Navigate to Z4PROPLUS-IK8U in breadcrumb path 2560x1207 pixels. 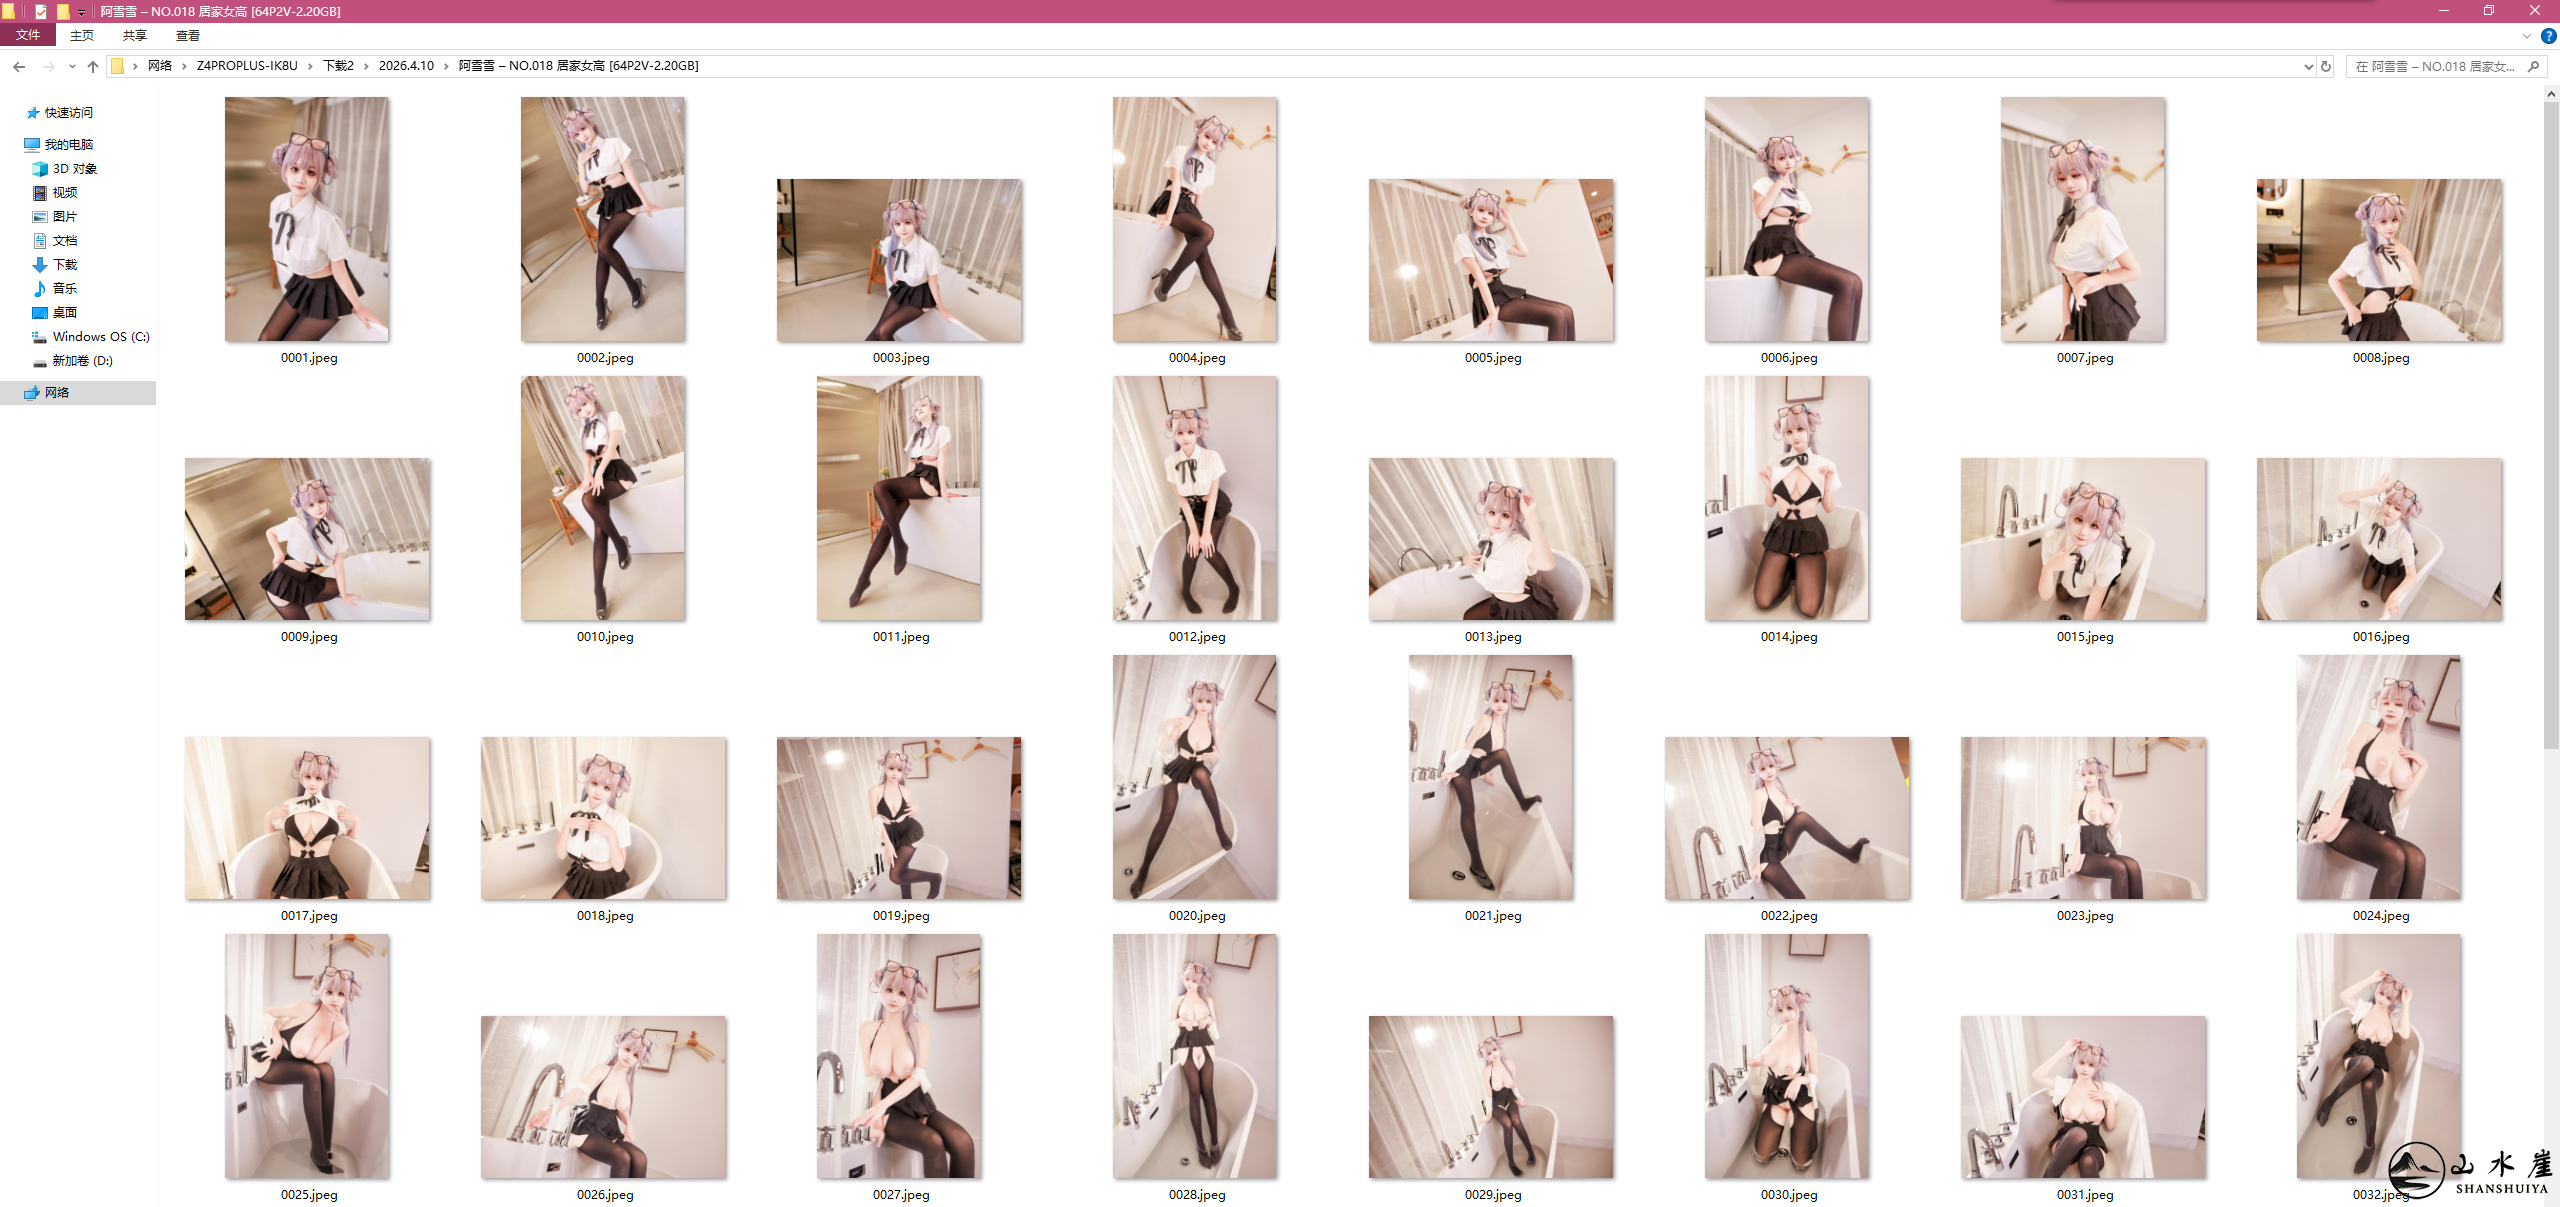(x=245, y=66)
